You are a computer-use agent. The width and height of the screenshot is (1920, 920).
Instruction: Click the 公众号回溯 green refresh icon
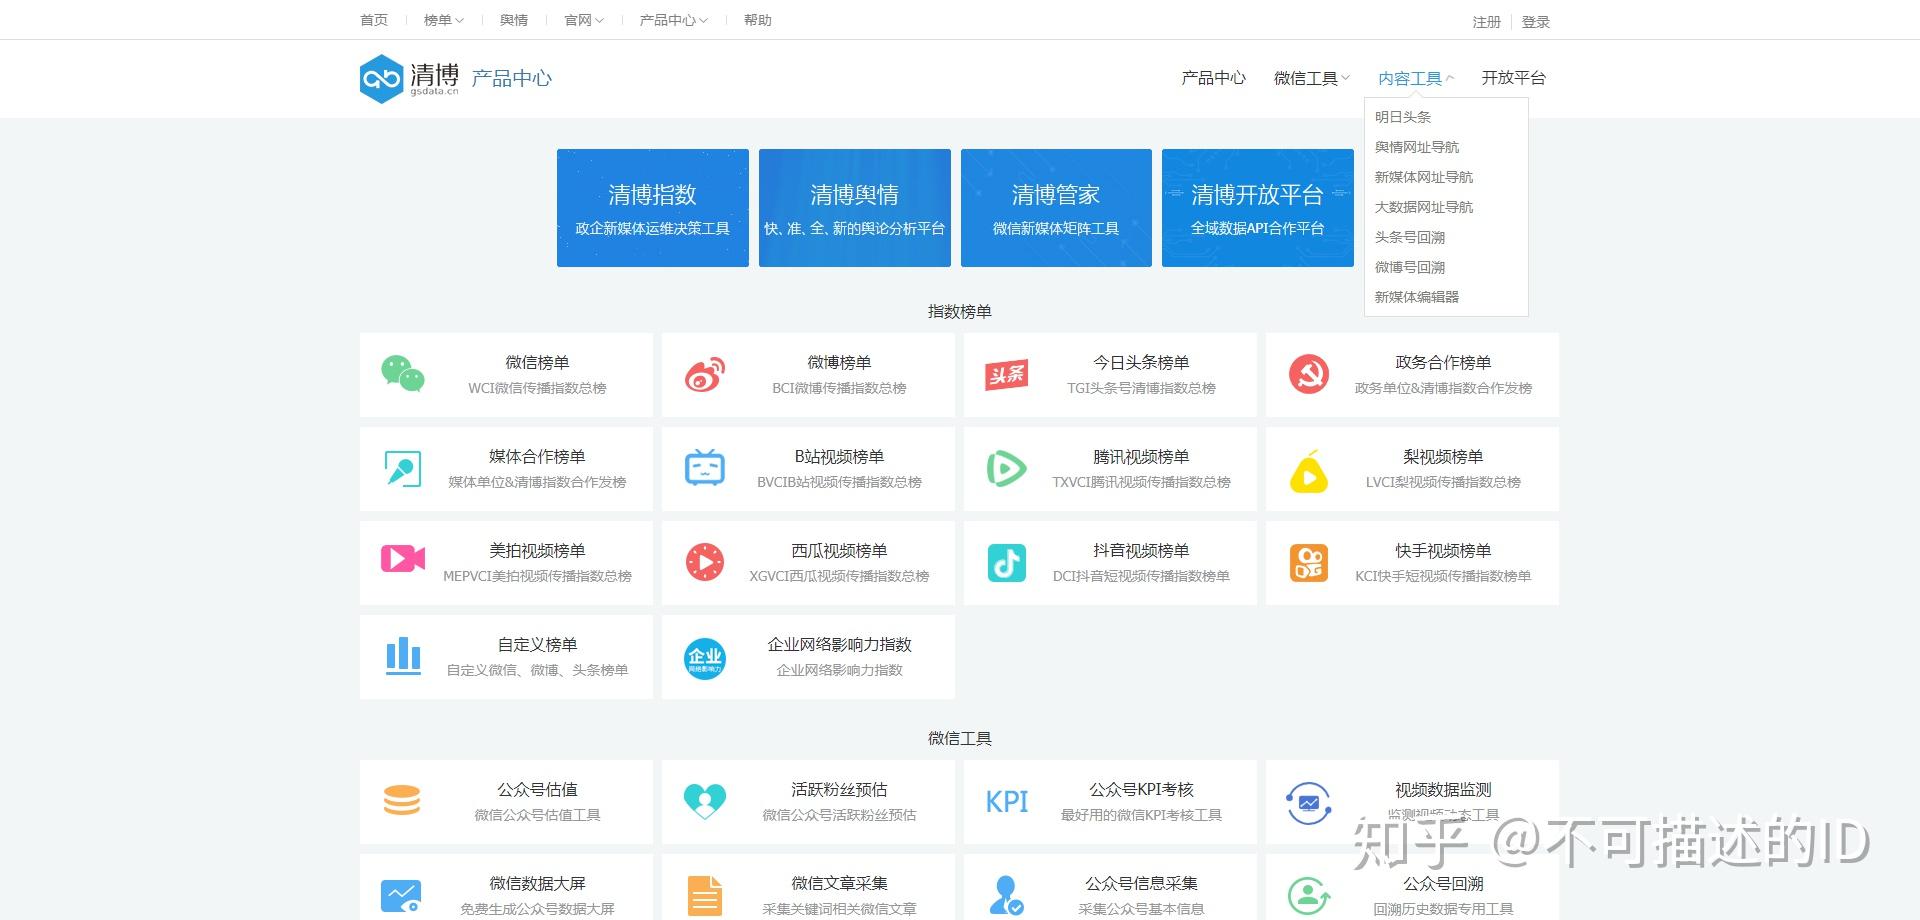(1309, 896)
